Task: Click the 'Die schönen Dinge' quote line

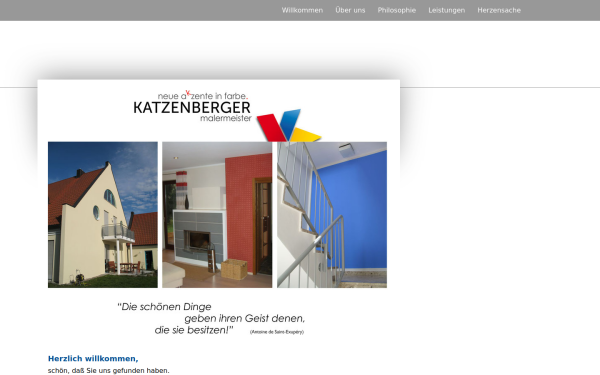Action: click(x=164, y=307)
